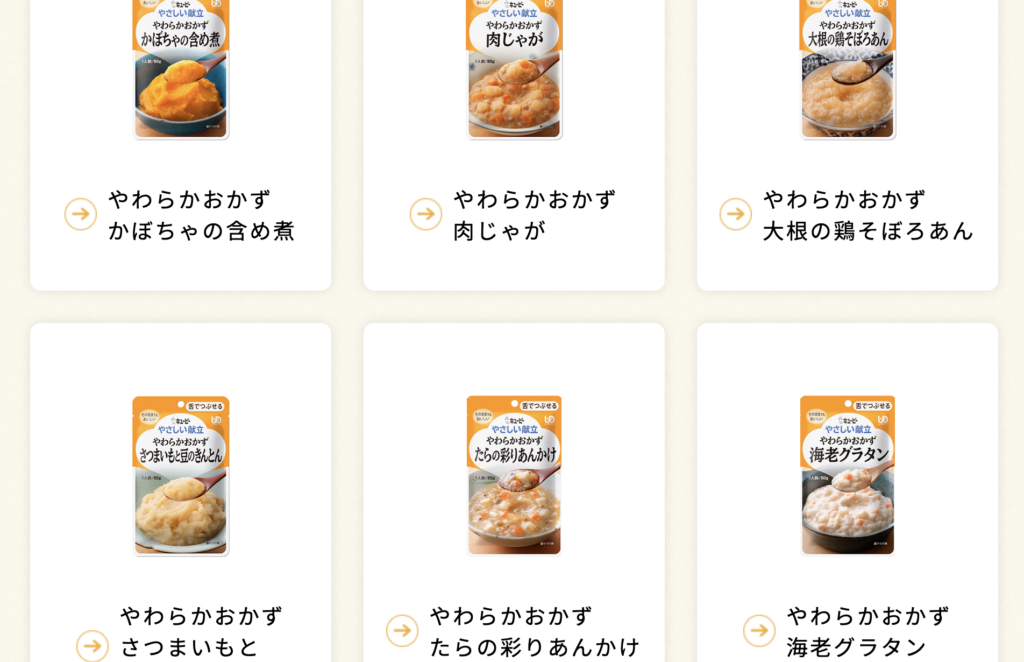
Task: Click the arrow icon beside 大根の鶏そぼろあん
Action: [x=735, y=214]
